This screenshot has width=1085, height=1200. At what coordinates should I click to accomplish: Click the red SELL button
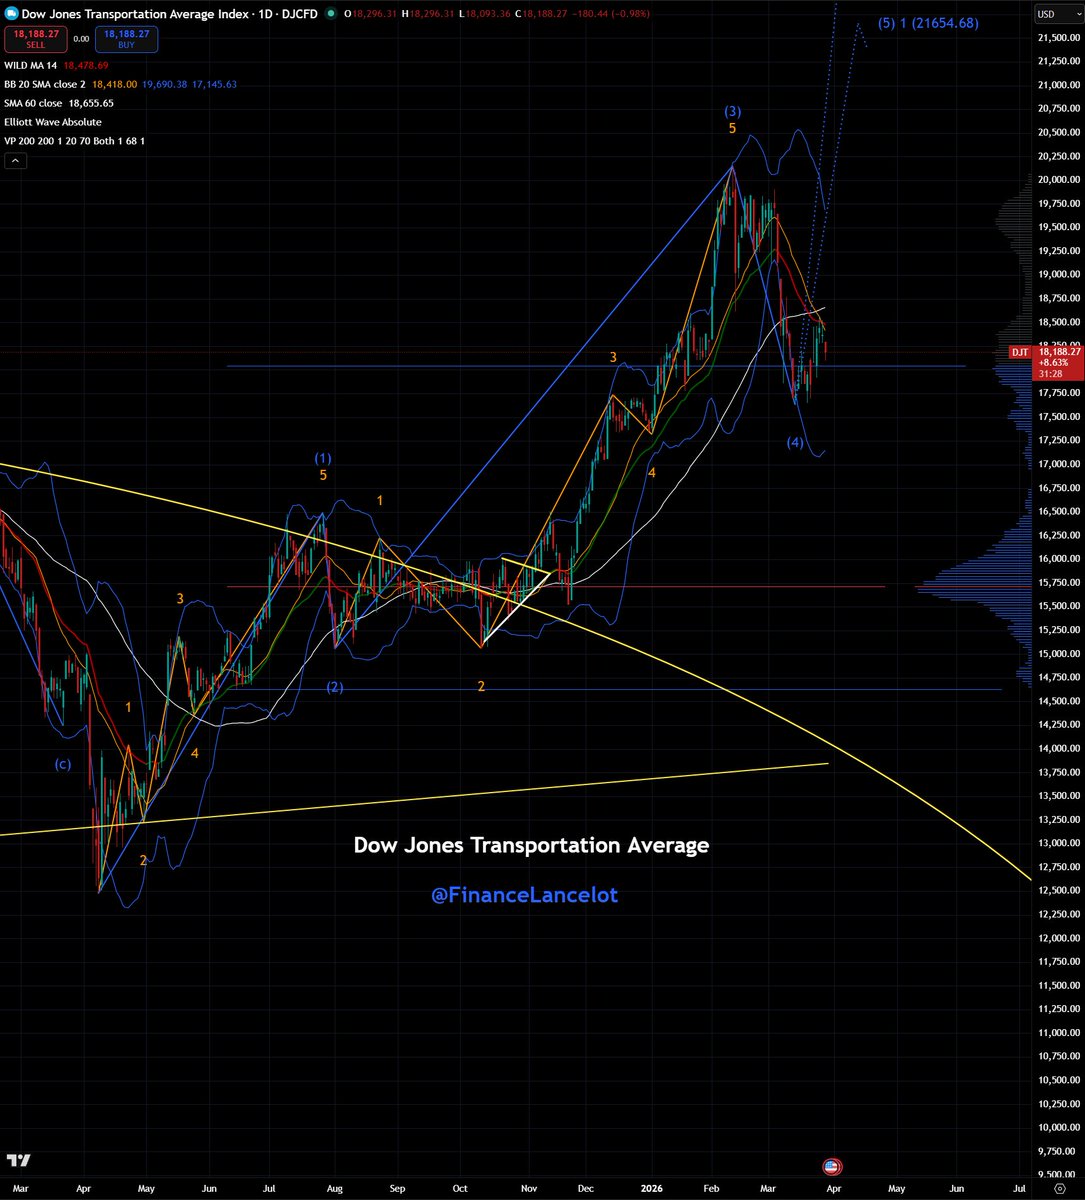tap(35, 40)
